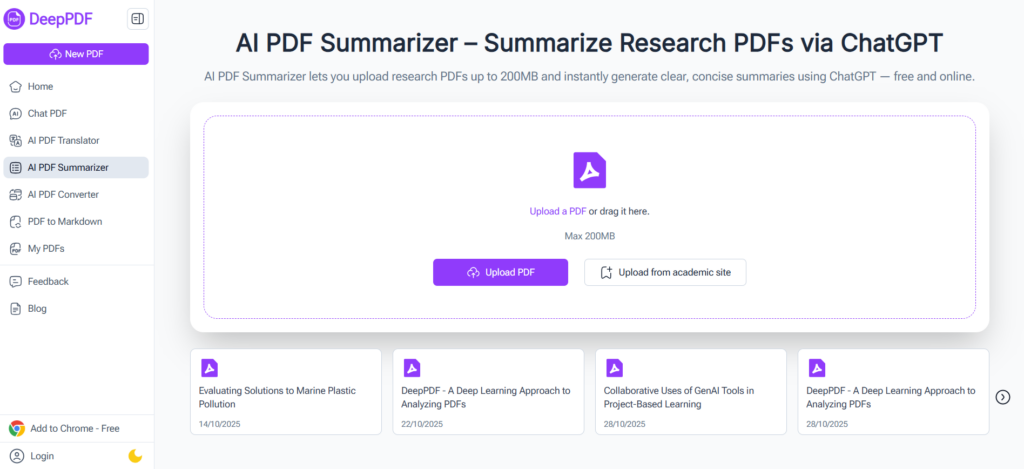Image resolution: width=1024 pixels, height=469 pixels.
Task: Click the PDF to Markdown icon
Action: (x=16, y=221)
